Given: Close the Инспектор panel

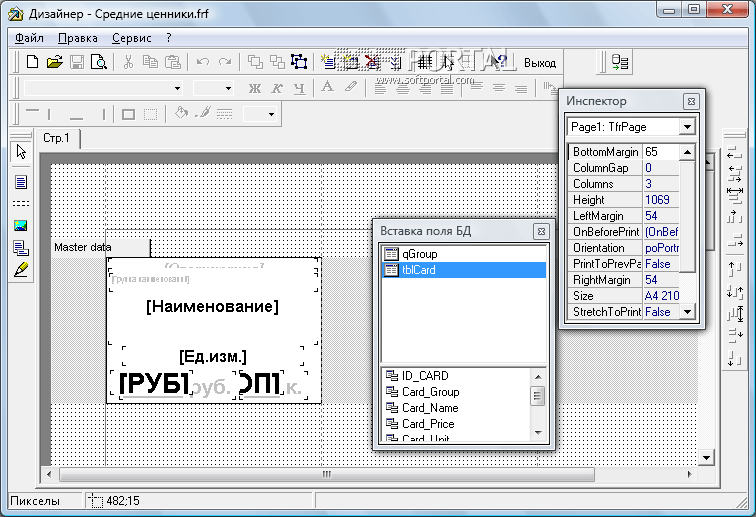Looking at the screenshot, I should click(x=691, y=101).
